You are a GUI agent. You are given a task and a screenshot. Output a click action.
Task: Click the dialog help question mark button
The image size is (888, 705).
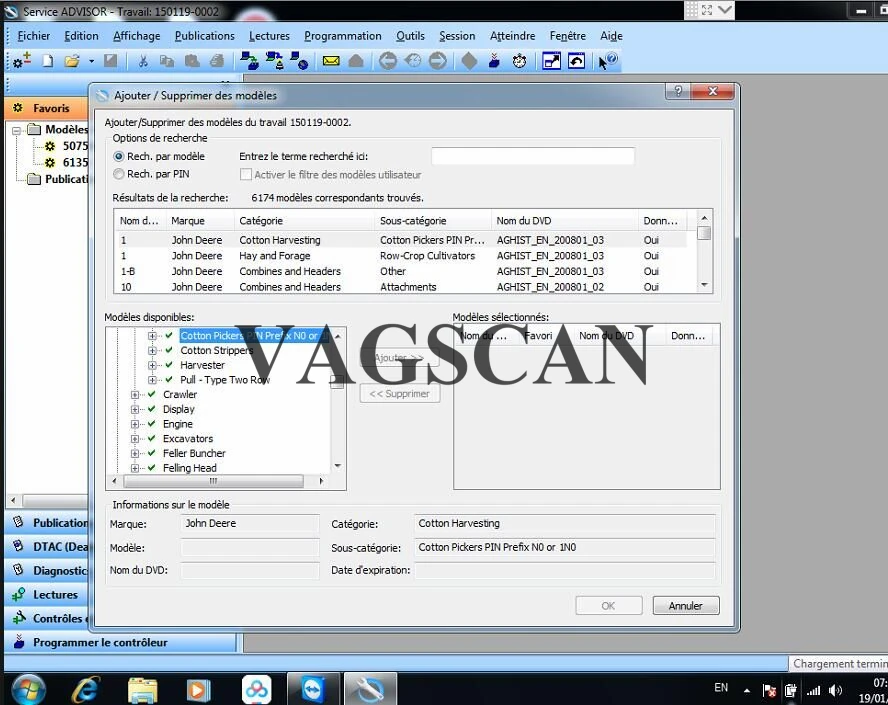(678, 91)
